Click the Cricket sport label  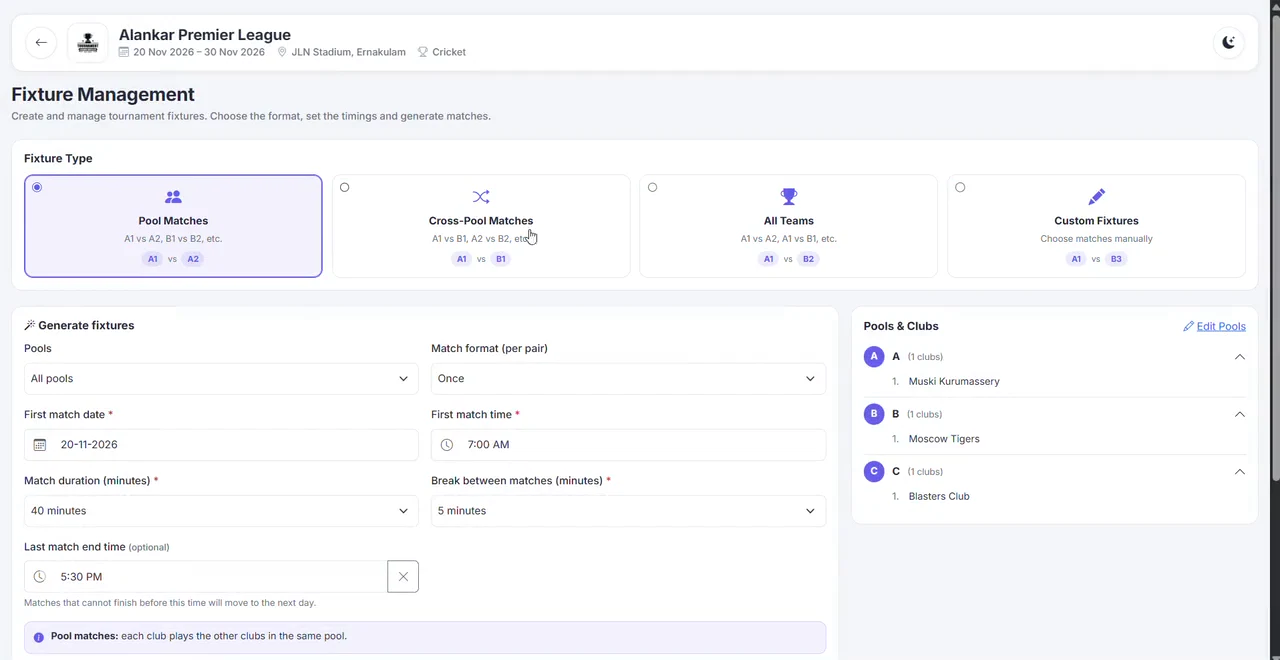tap(449, 52)
